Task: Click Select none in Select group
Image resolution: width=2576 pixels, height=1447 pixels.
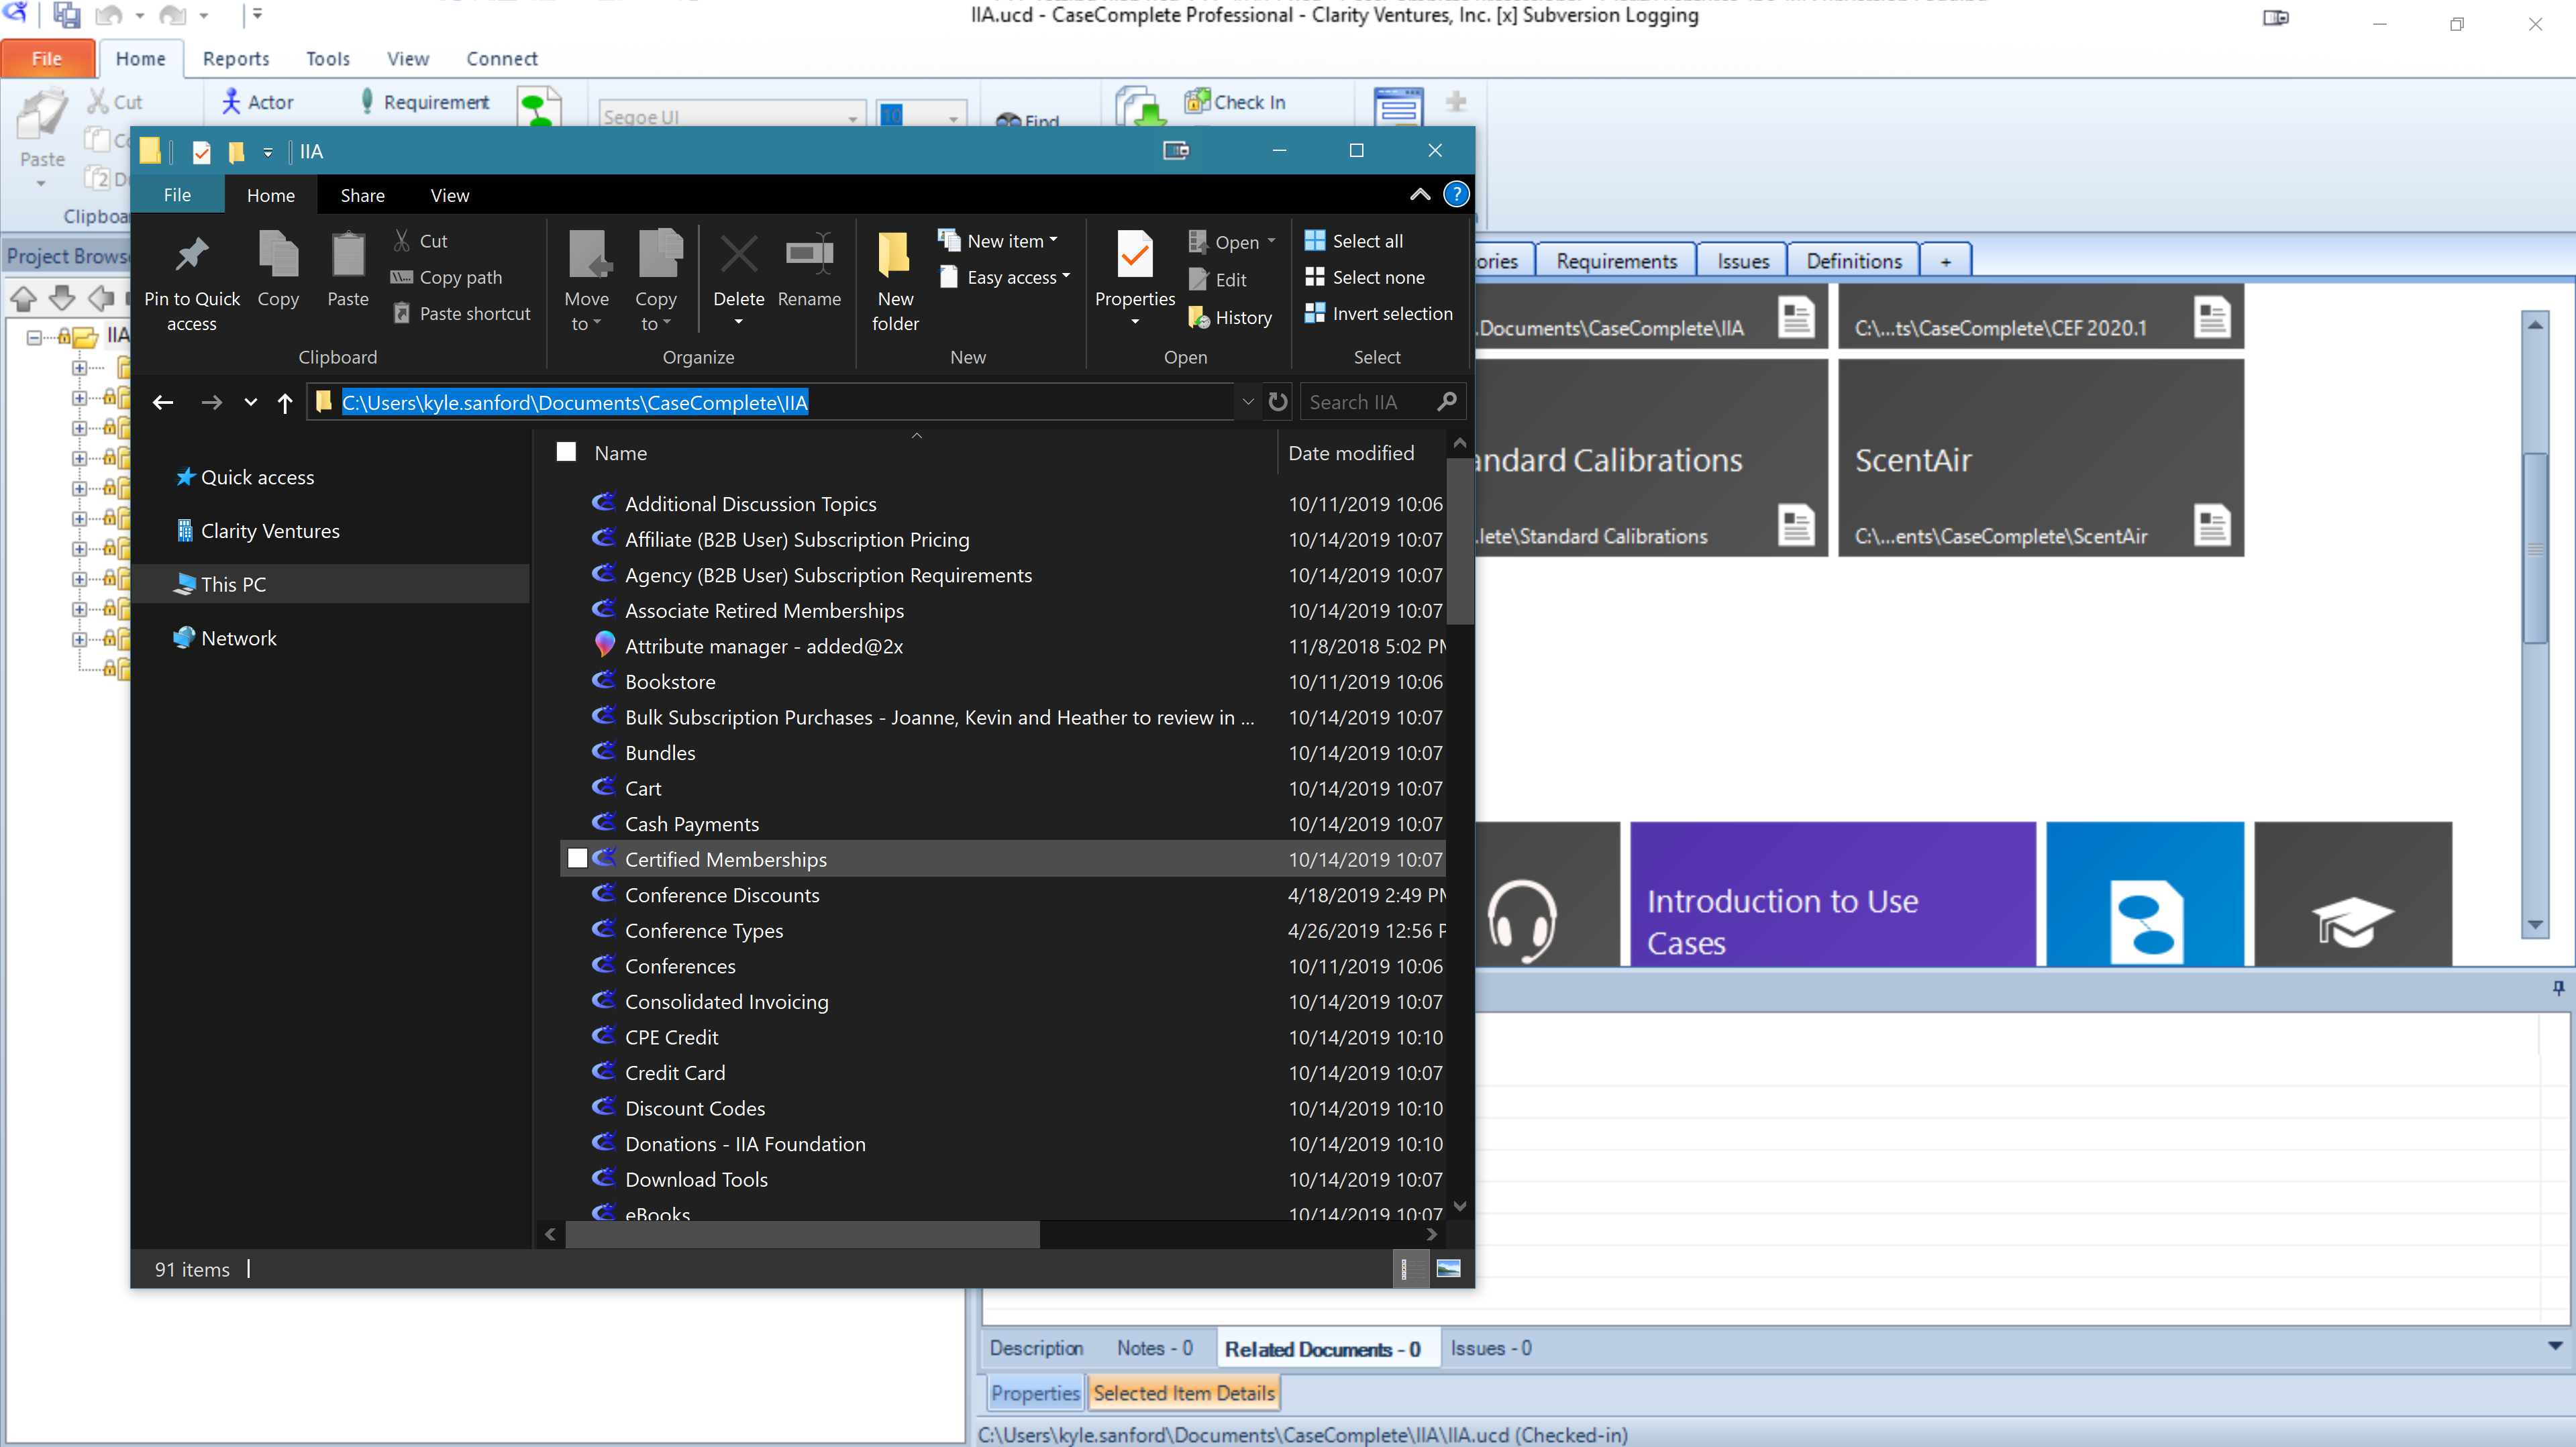Action: coord(1365,277)
